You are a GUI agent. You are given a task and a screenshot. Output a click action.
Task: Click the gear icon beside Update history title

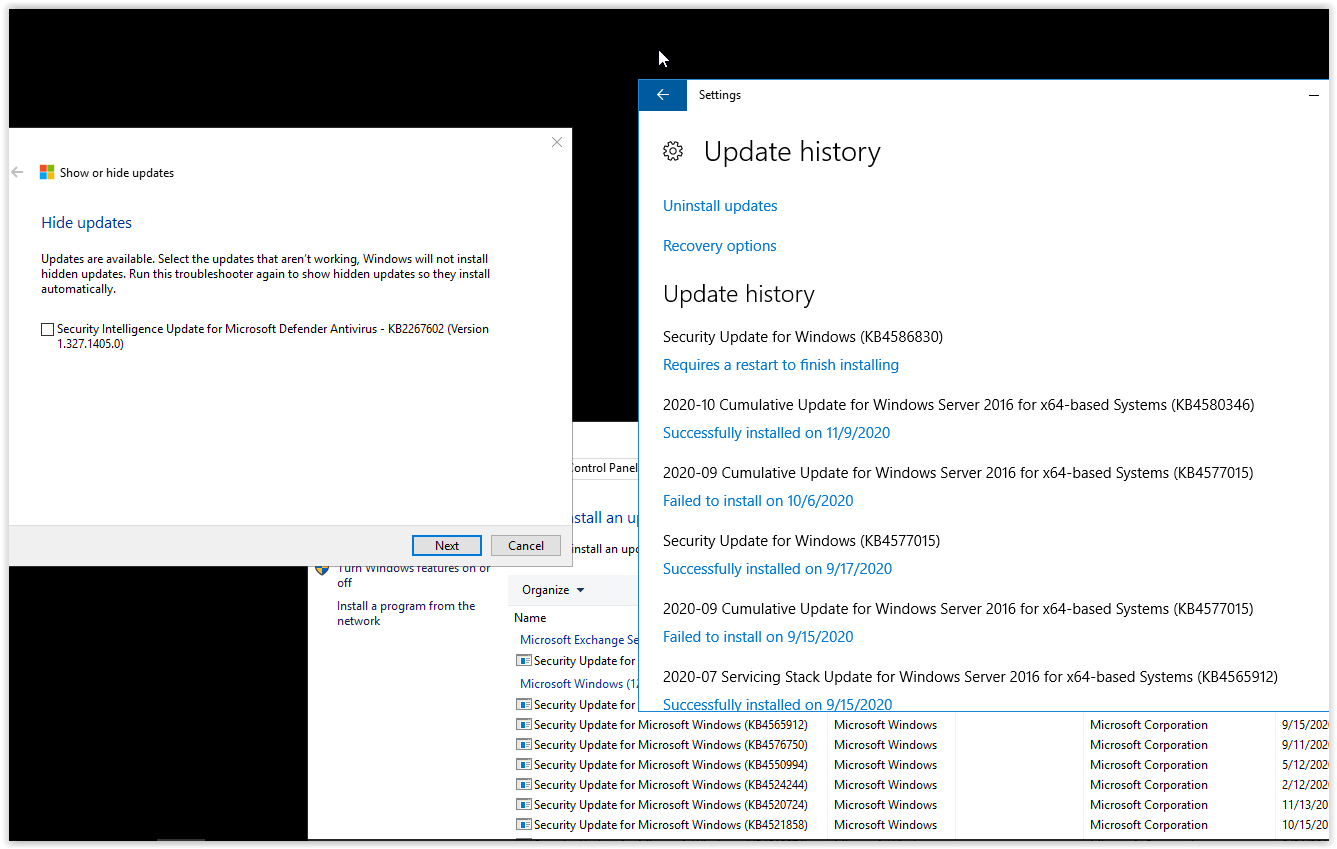(x=673, y=151)
